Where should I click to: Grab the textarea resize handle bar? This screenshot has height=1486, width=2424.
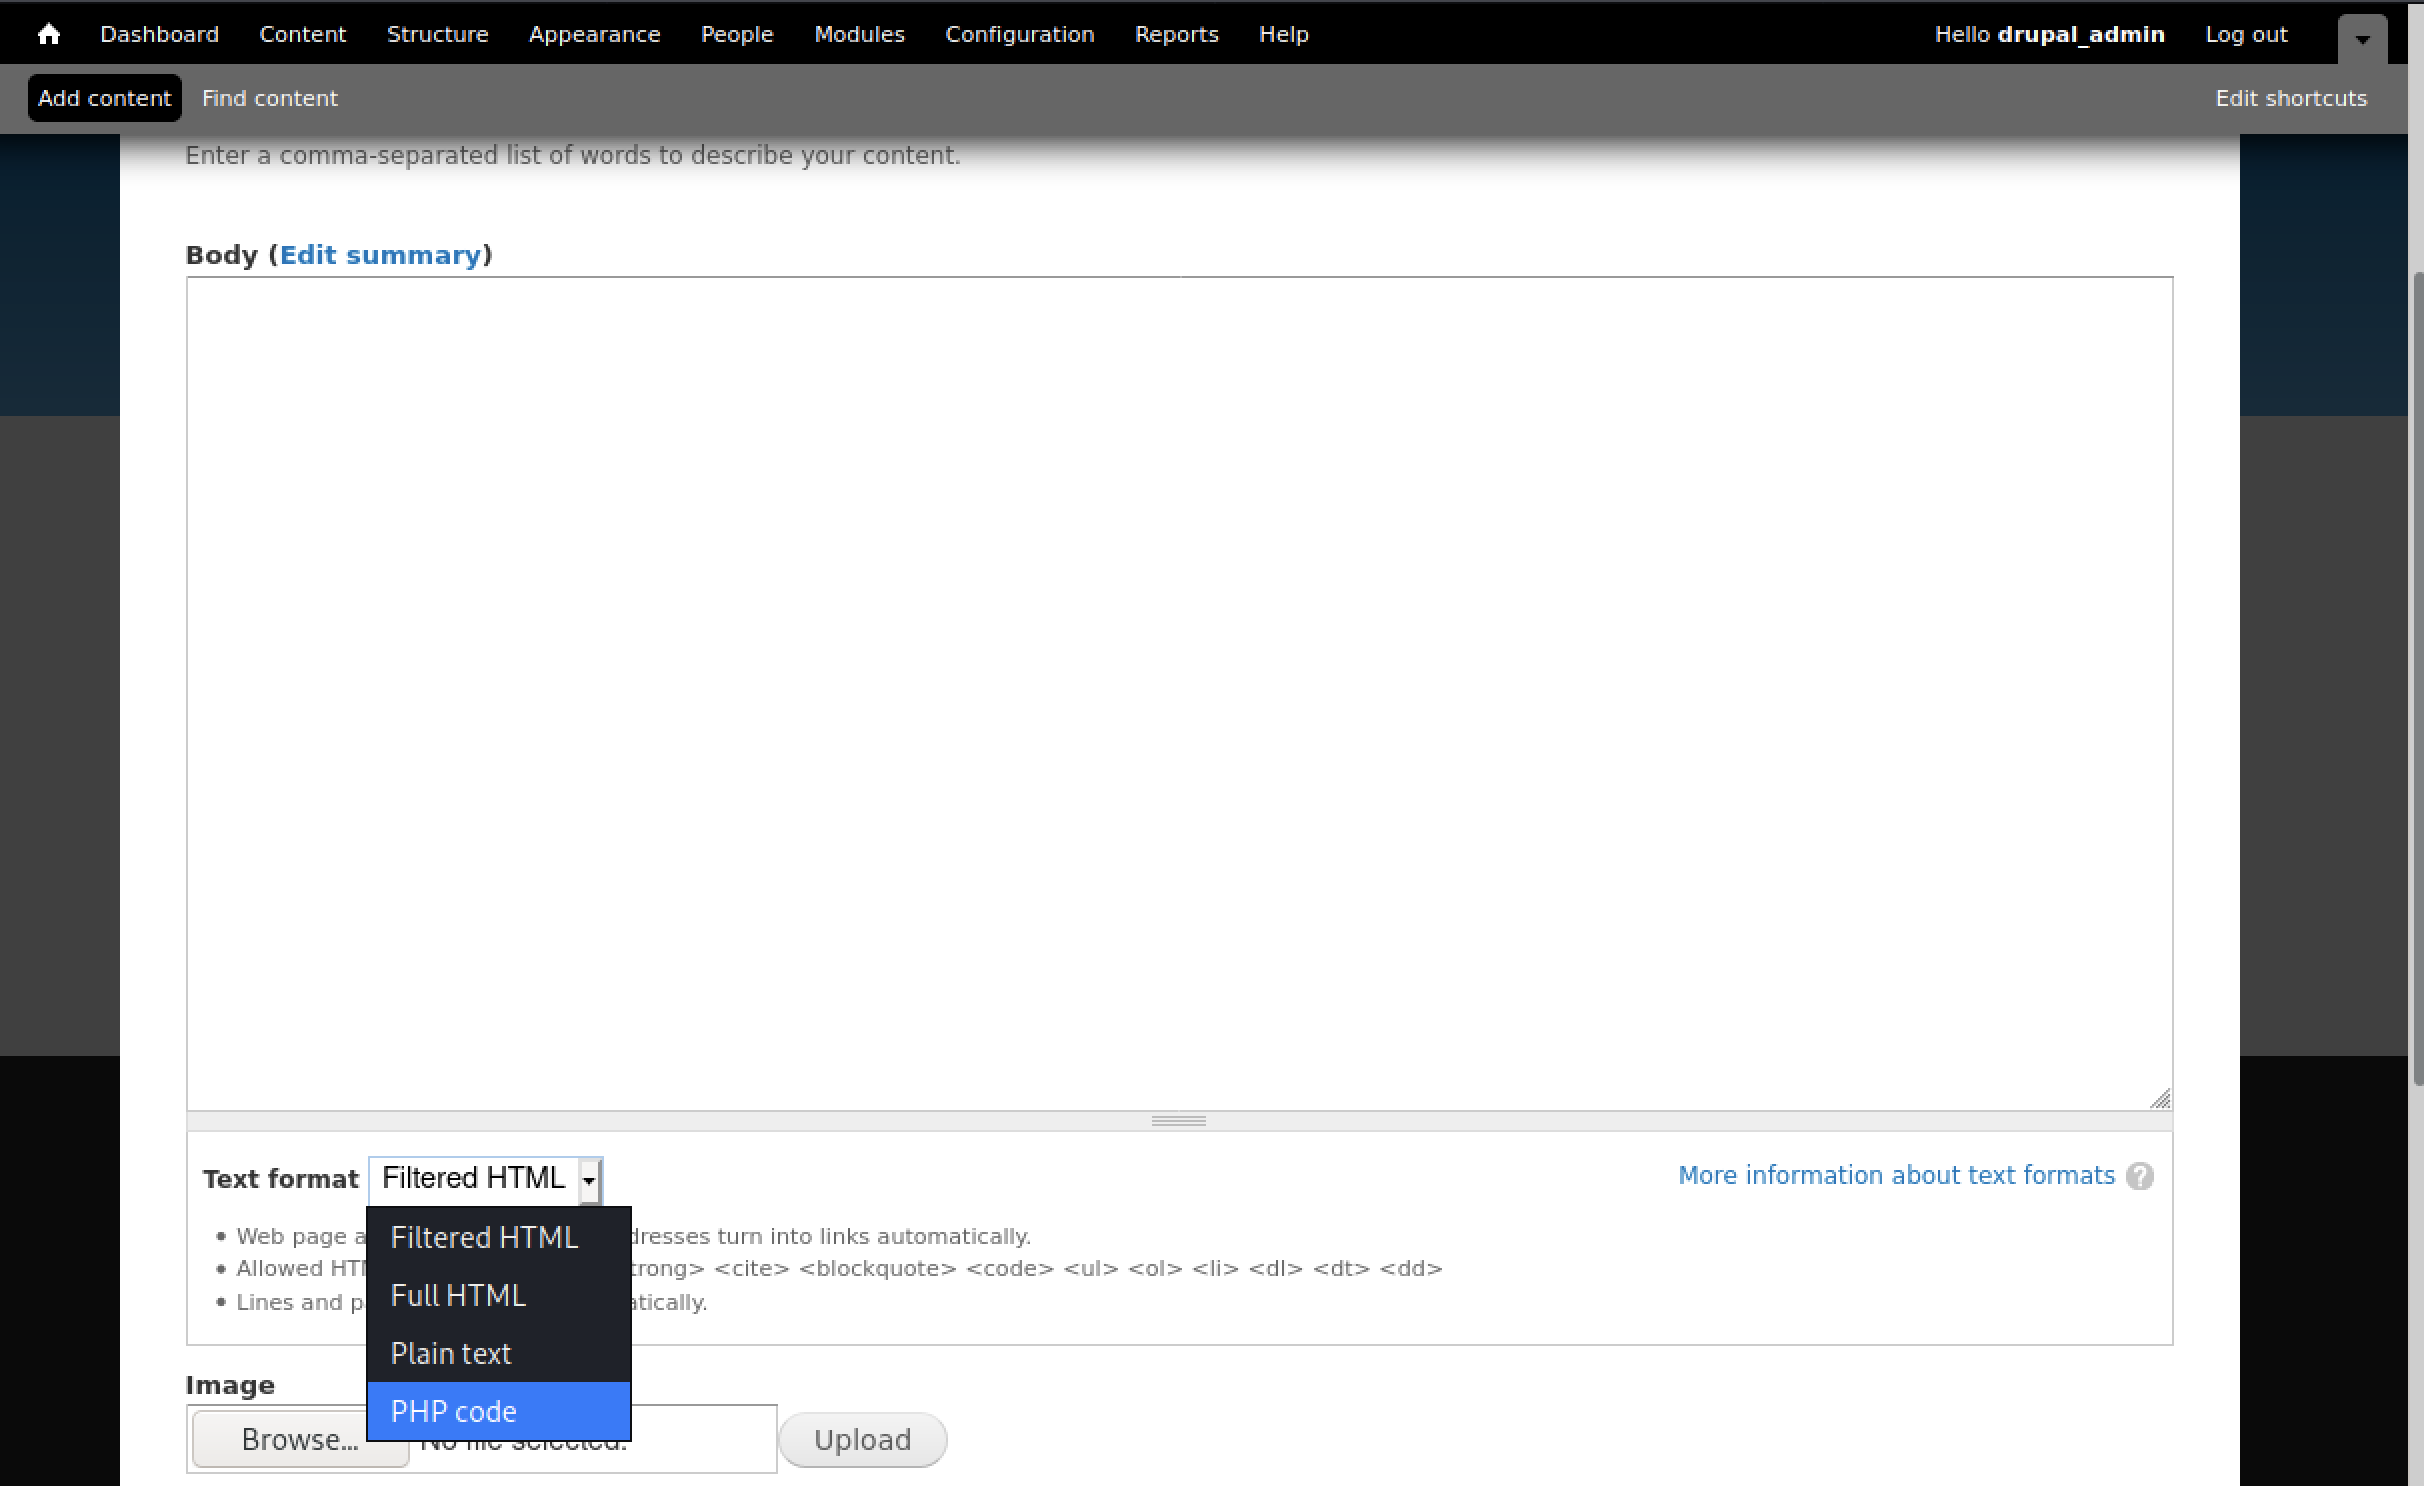pyautogui.click(x=1179, y=1121)
